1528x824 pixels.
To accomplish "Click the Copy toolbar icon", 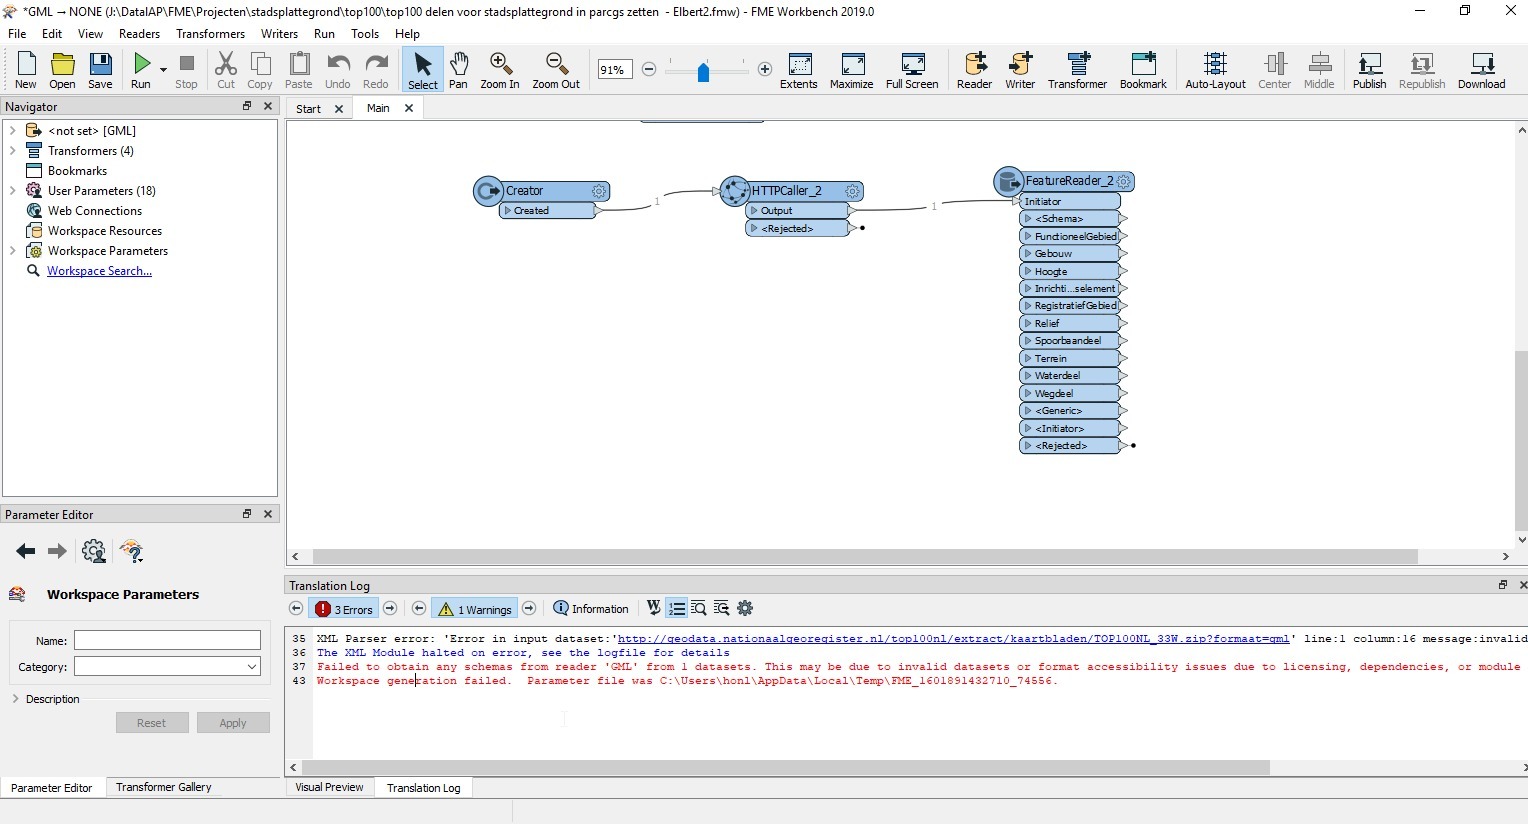I will click(x=260, y=70).
